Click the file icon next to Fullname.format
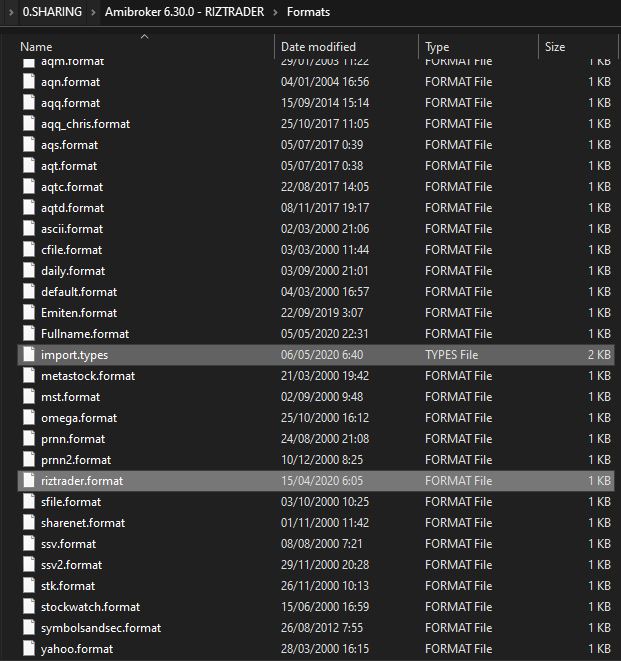This screenshot has width=621, height=661. coord(29,334)
